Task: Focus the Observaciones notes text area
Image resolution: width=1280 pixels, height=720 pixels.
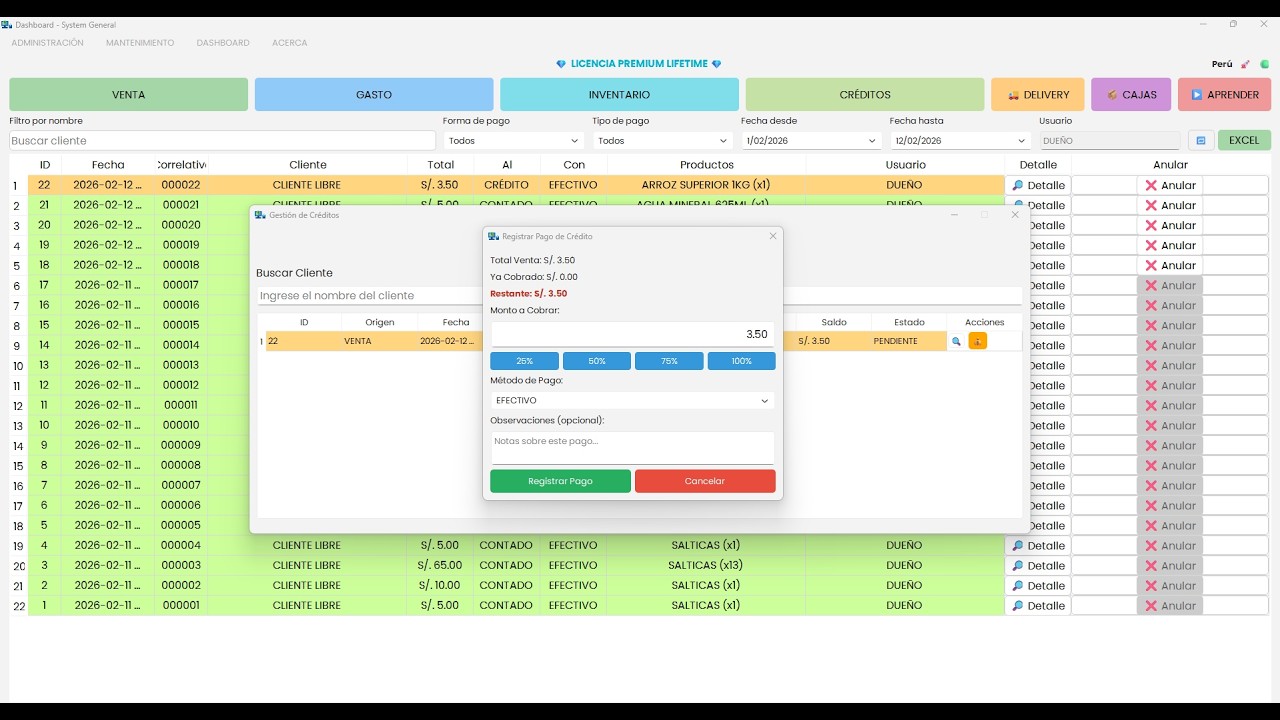Action: [632, 448]
